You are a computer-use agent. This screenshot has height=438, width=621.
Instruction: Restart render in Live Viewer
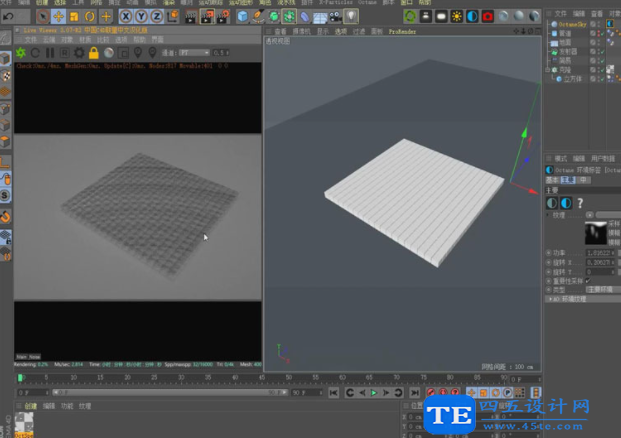pos(35,53)
